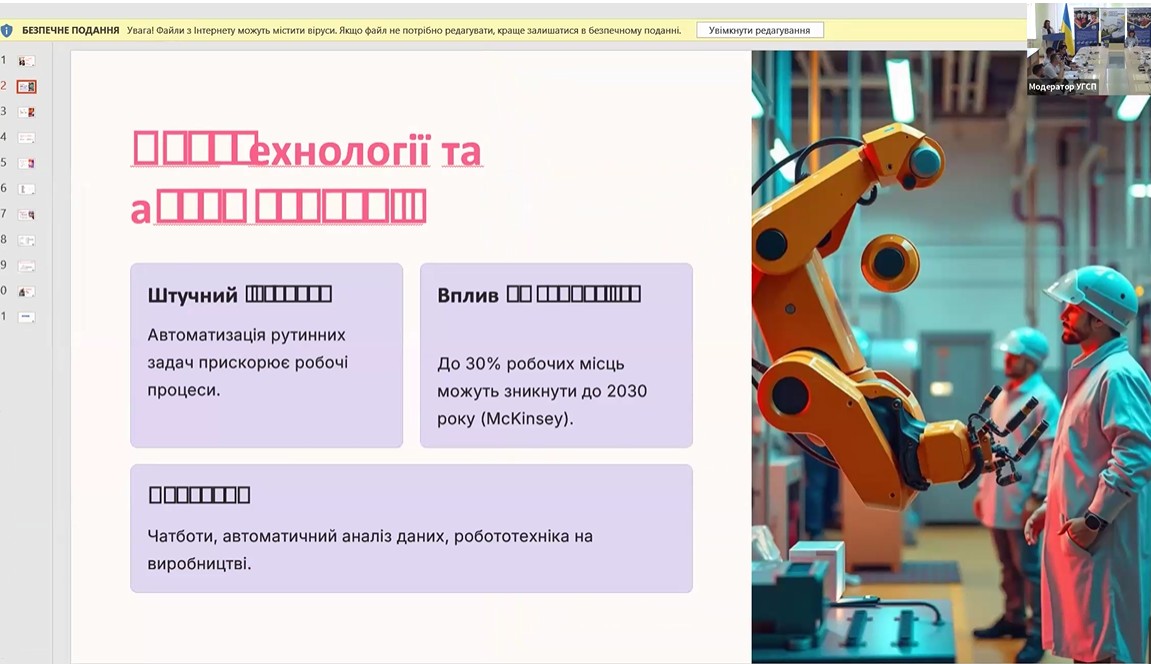The image size is (1151, 664).
Task: Click the "Штучний" card heading
Action: pos(239,295)
